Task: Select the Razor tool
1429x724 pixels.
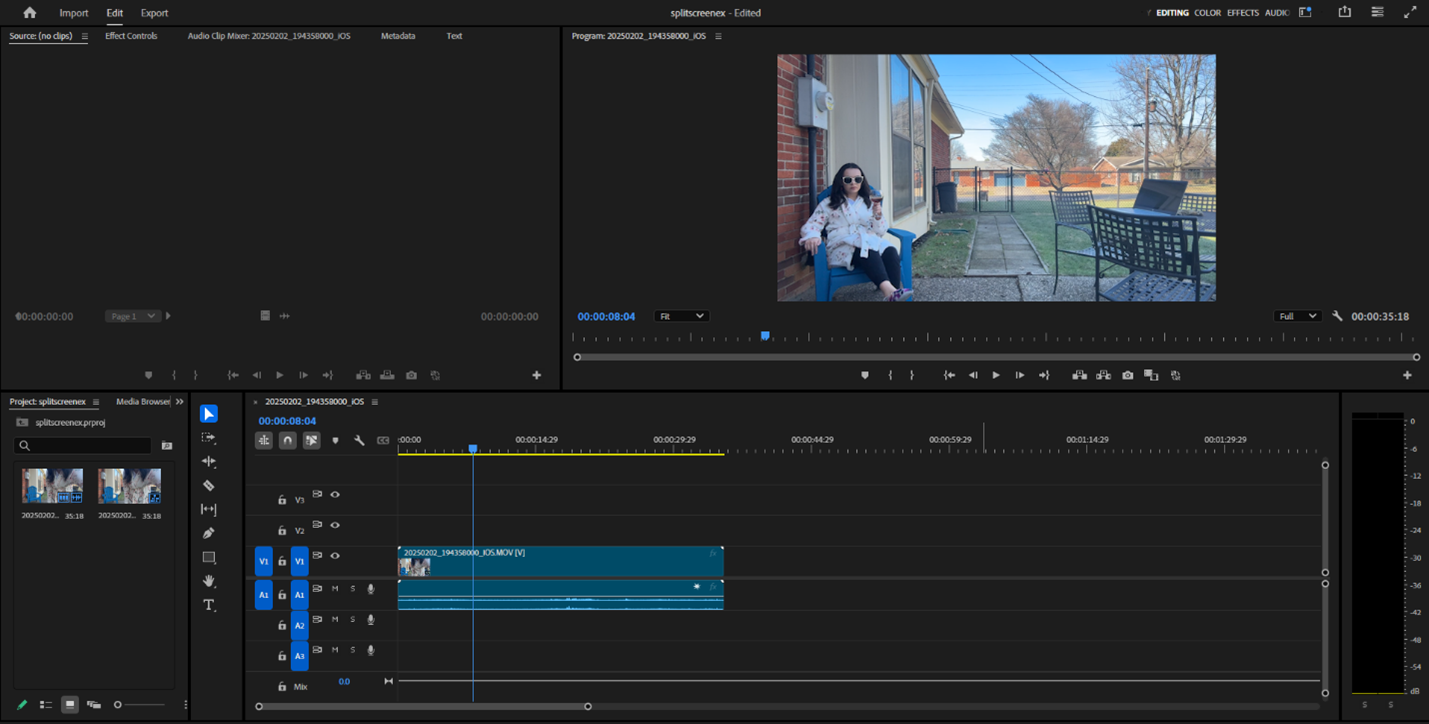Action: pyautogui.click(x=208, y=486)
